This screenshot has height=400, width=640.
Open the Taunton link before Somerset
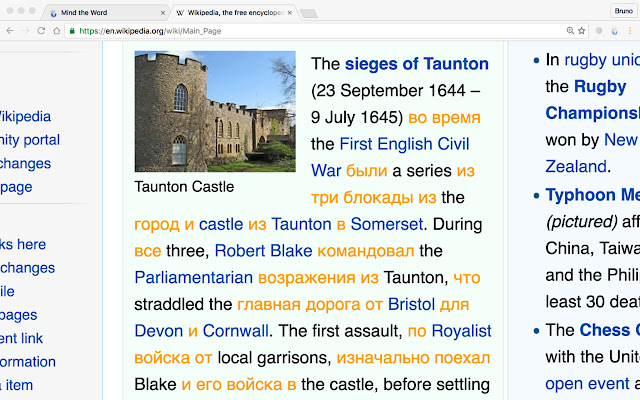[x=301, y=224]
